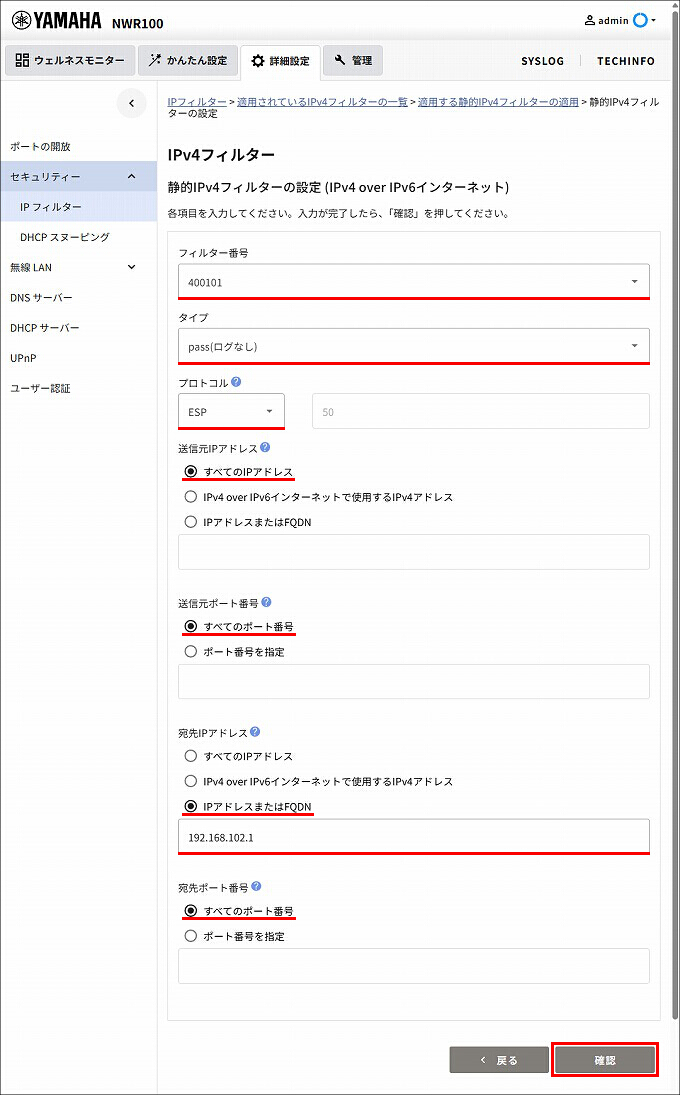The height and width of the screenshot is (1095, 680).
Task: Select source IPv4 over IPv6 address radio
Action: (x=191, y=497)
